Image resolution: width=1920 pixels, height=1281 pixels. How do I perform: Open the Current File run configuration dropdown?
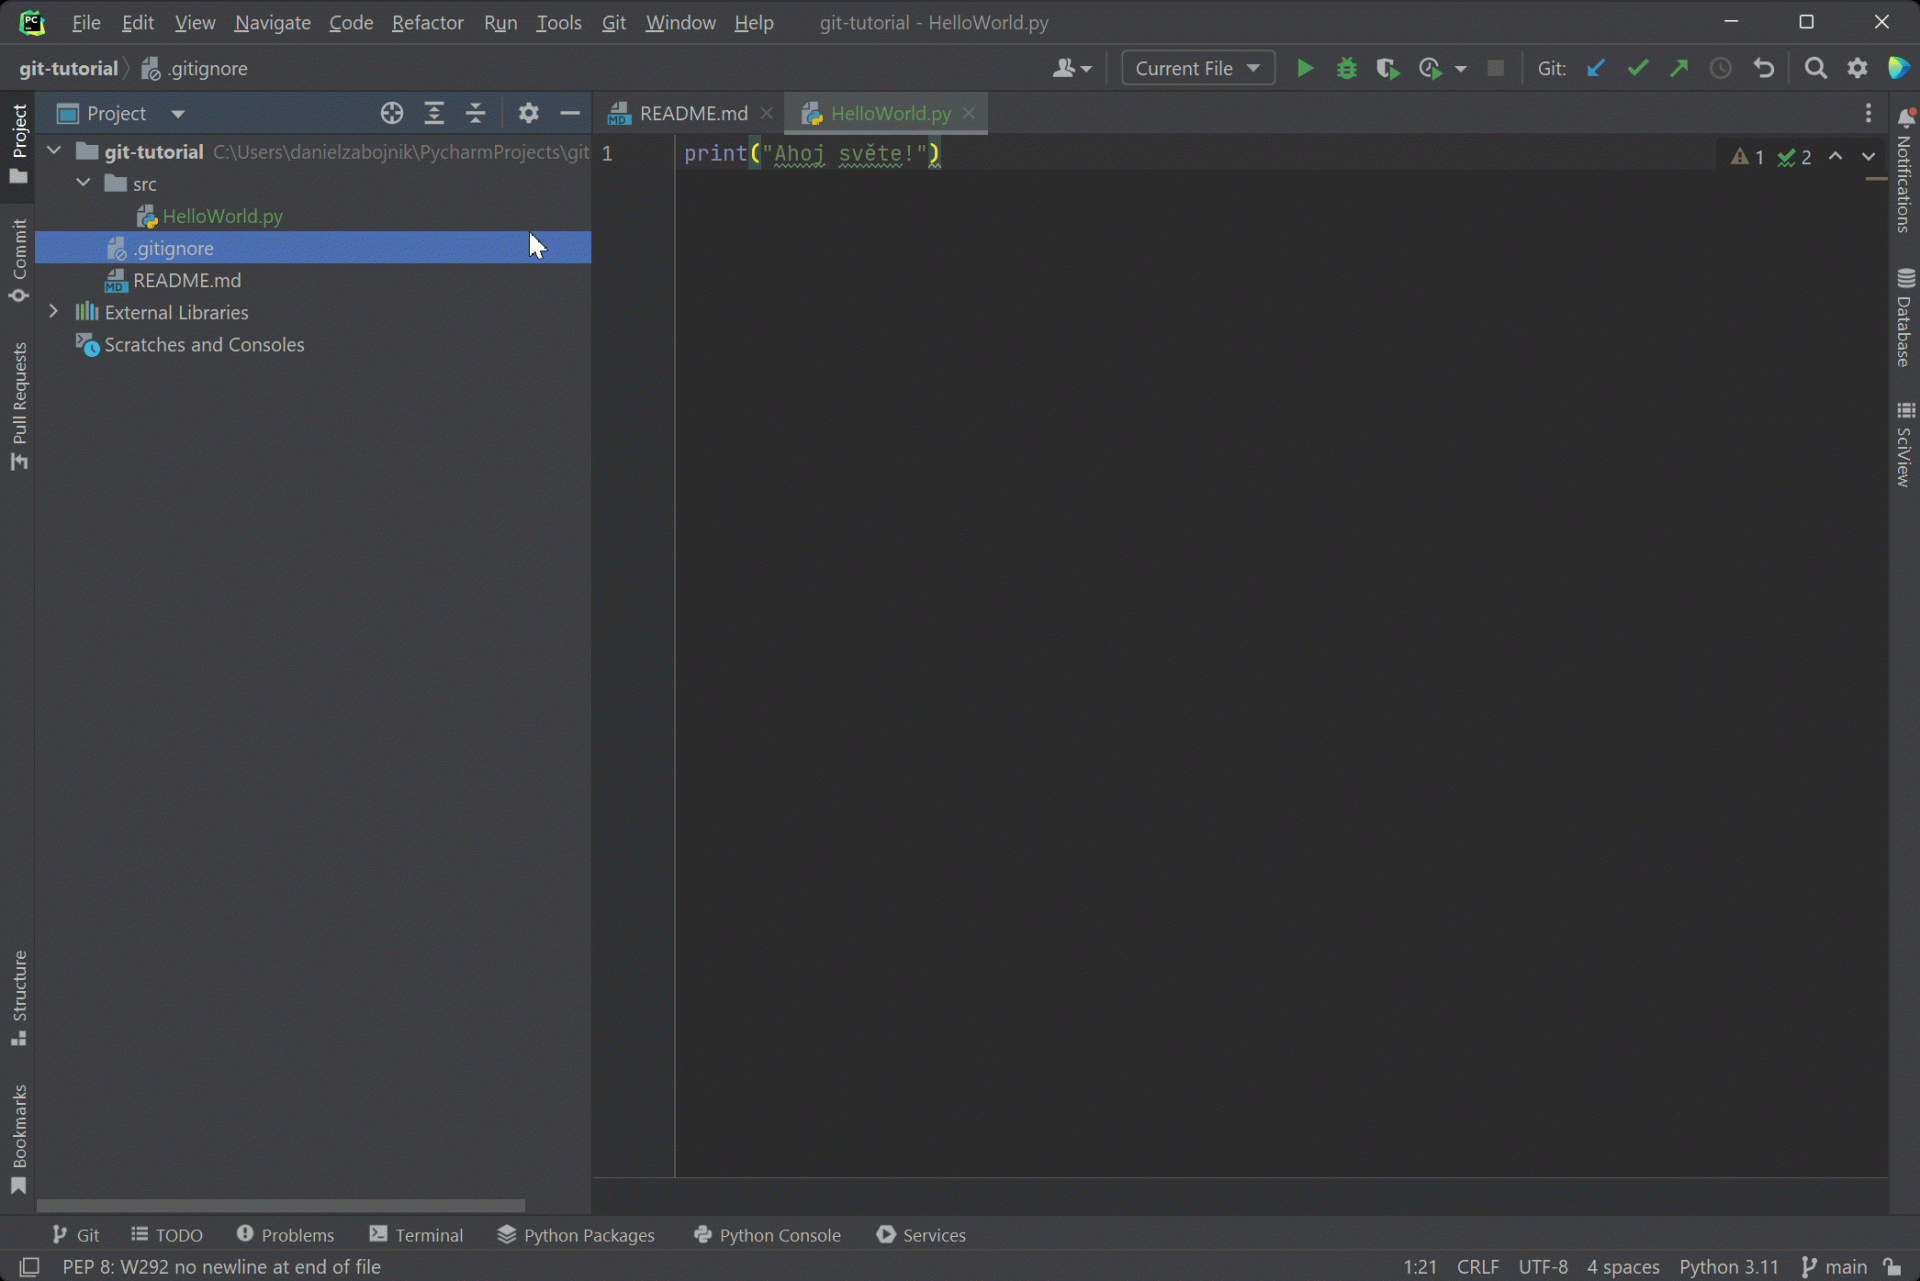(x=1197, y=68)
